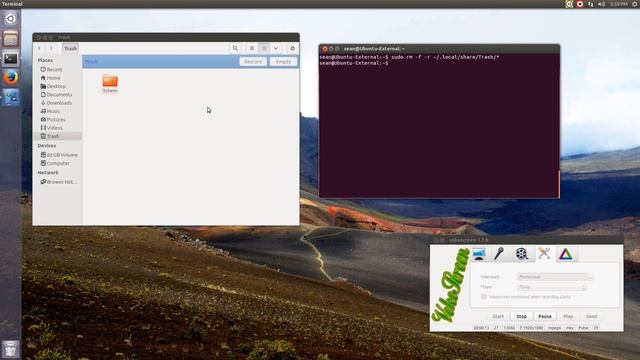Click the vokoscreen tray indicator in top panel

pyautogui.click(x=569, y=4)
